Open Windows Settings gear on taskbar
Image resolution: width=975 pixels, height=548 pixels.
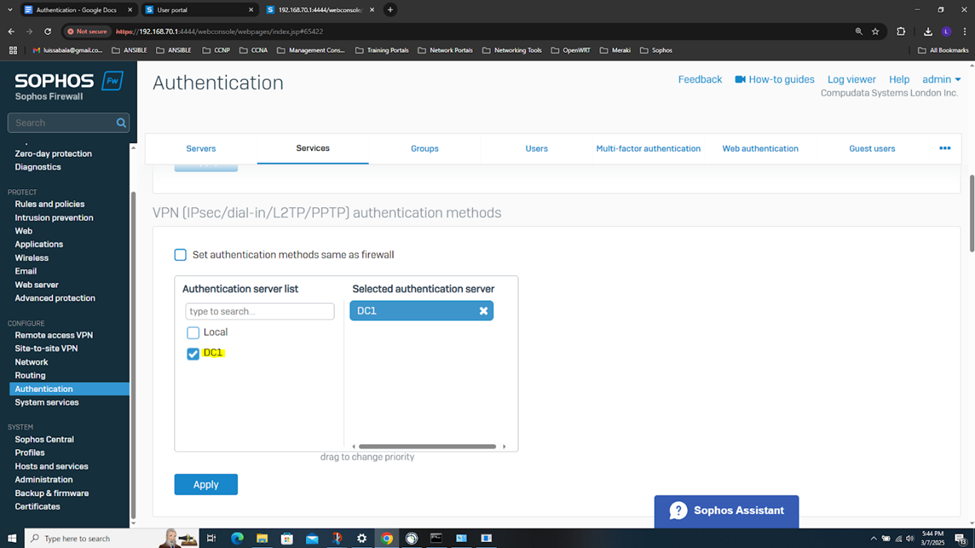[361, 538]
